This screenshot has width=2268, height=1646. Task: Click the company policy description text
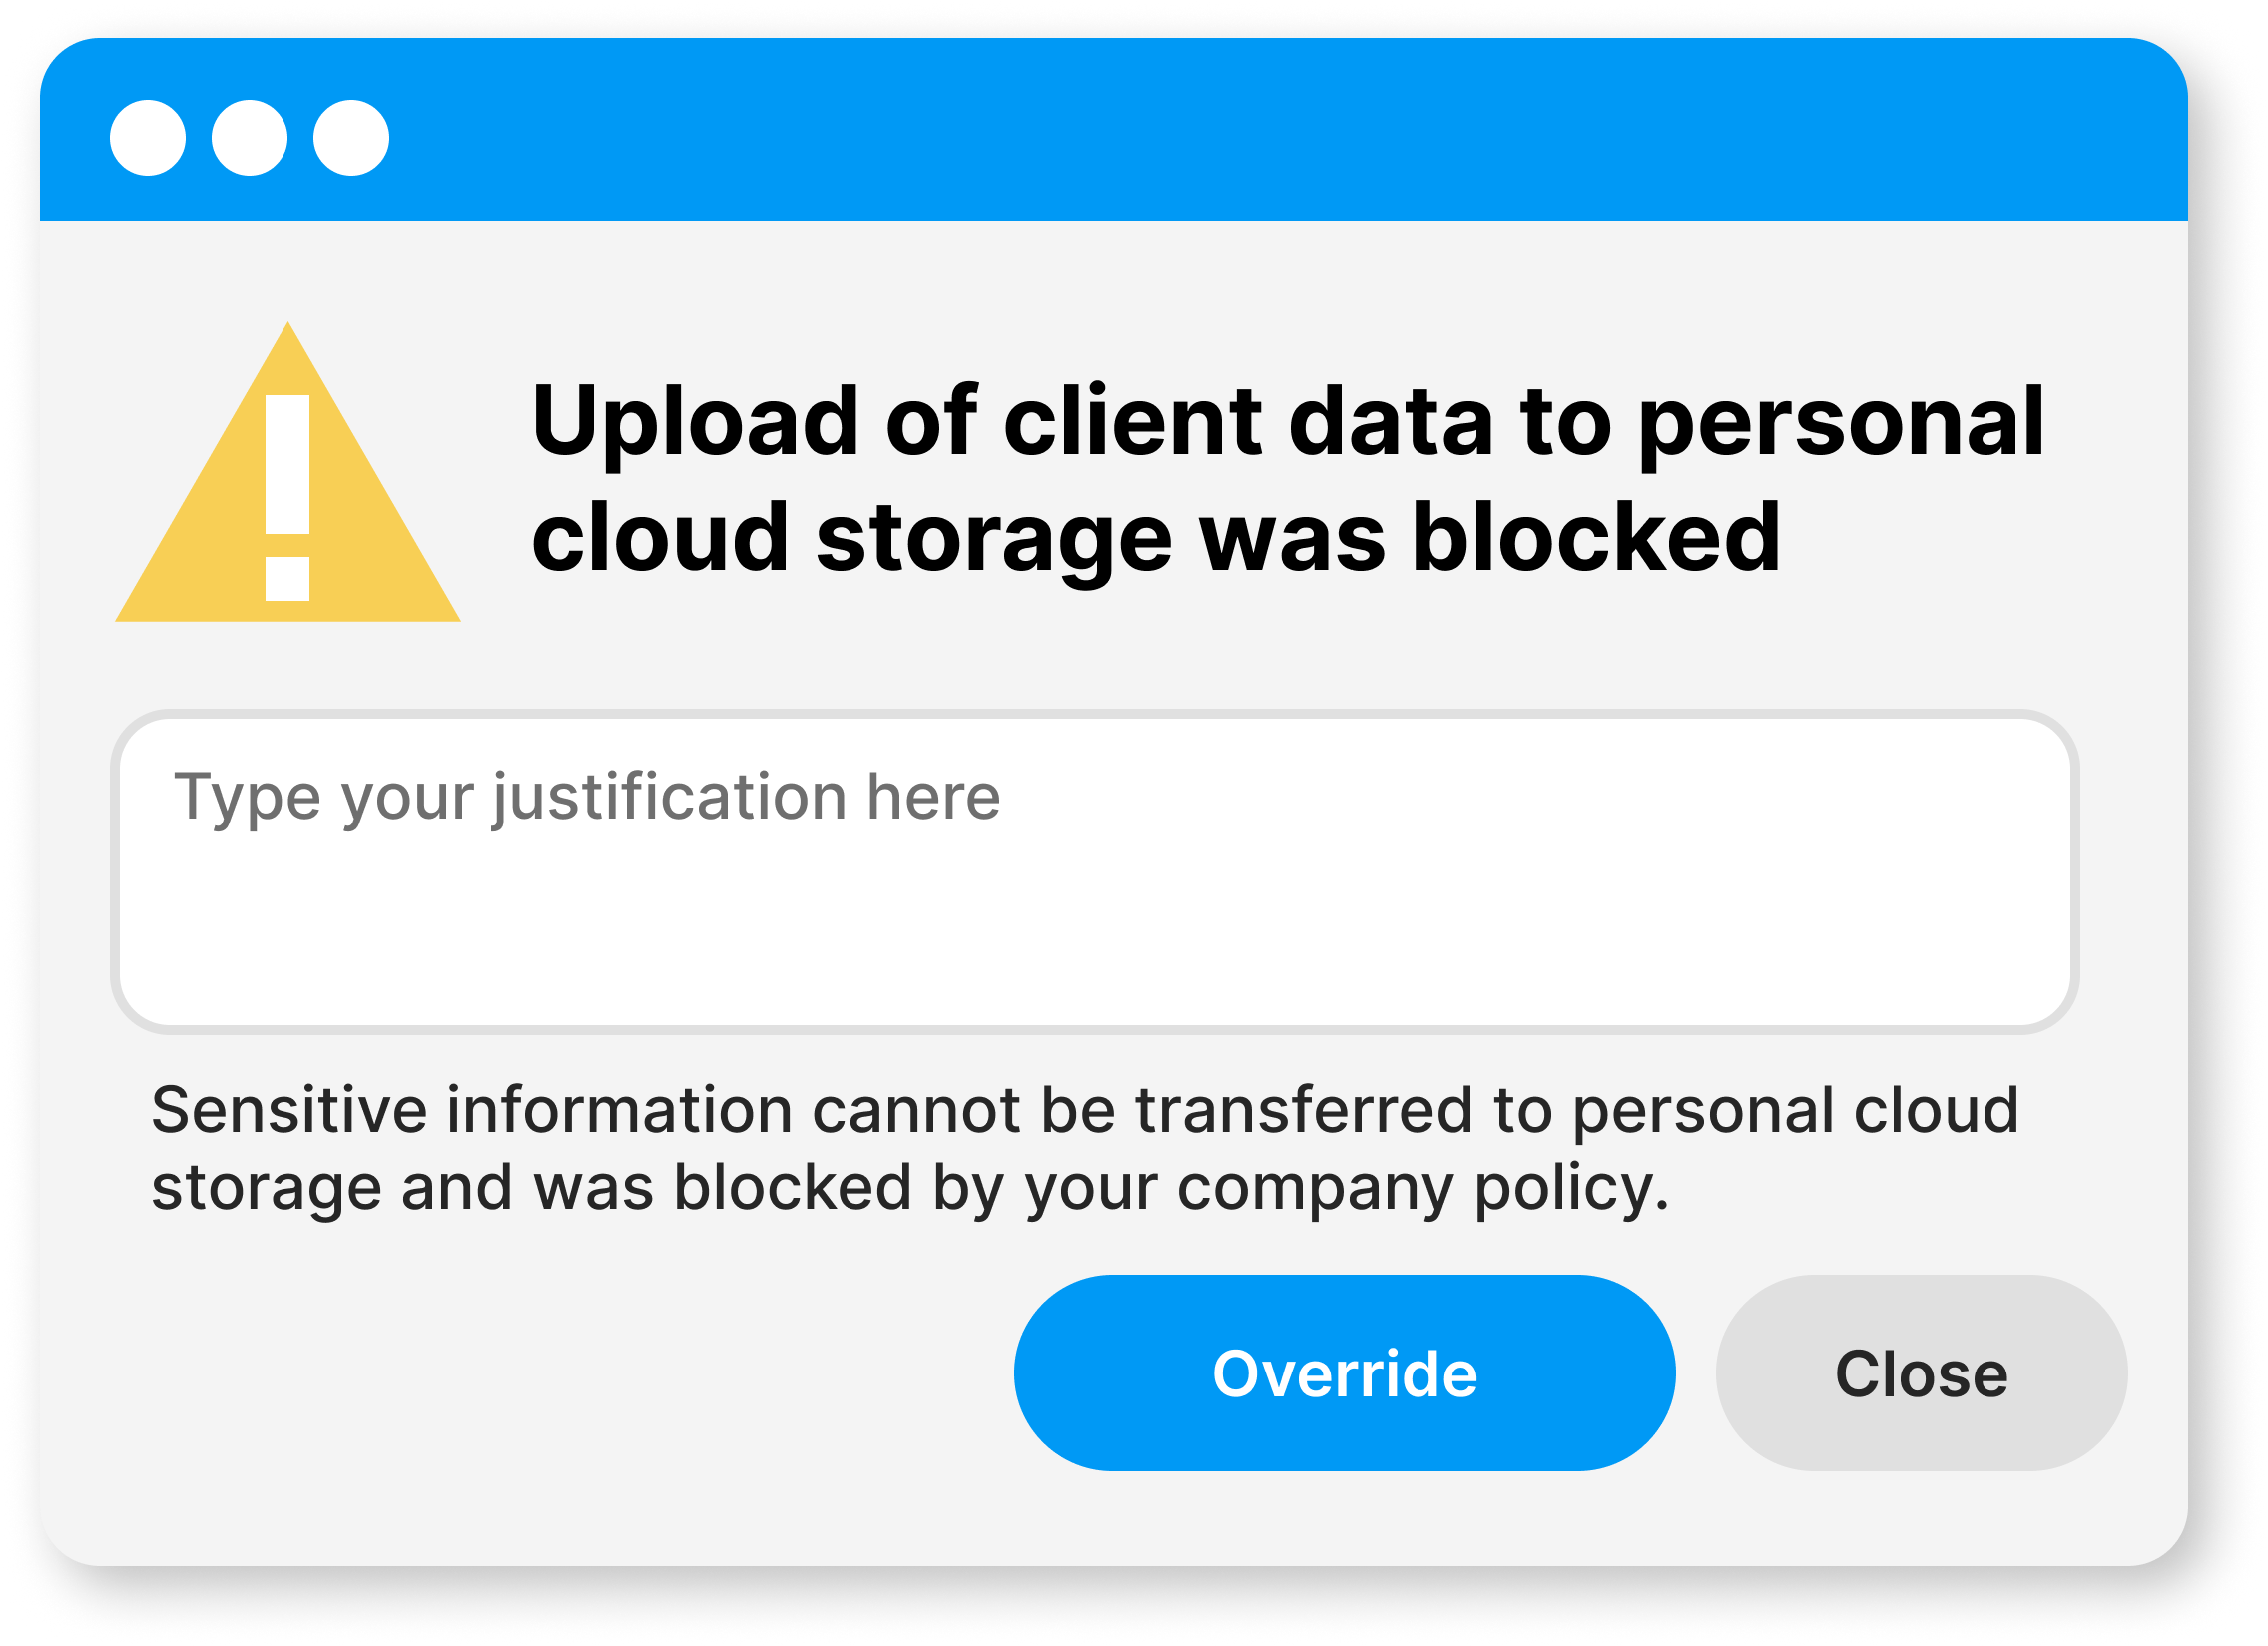pyautogui.click(x=1085, y=1148)
